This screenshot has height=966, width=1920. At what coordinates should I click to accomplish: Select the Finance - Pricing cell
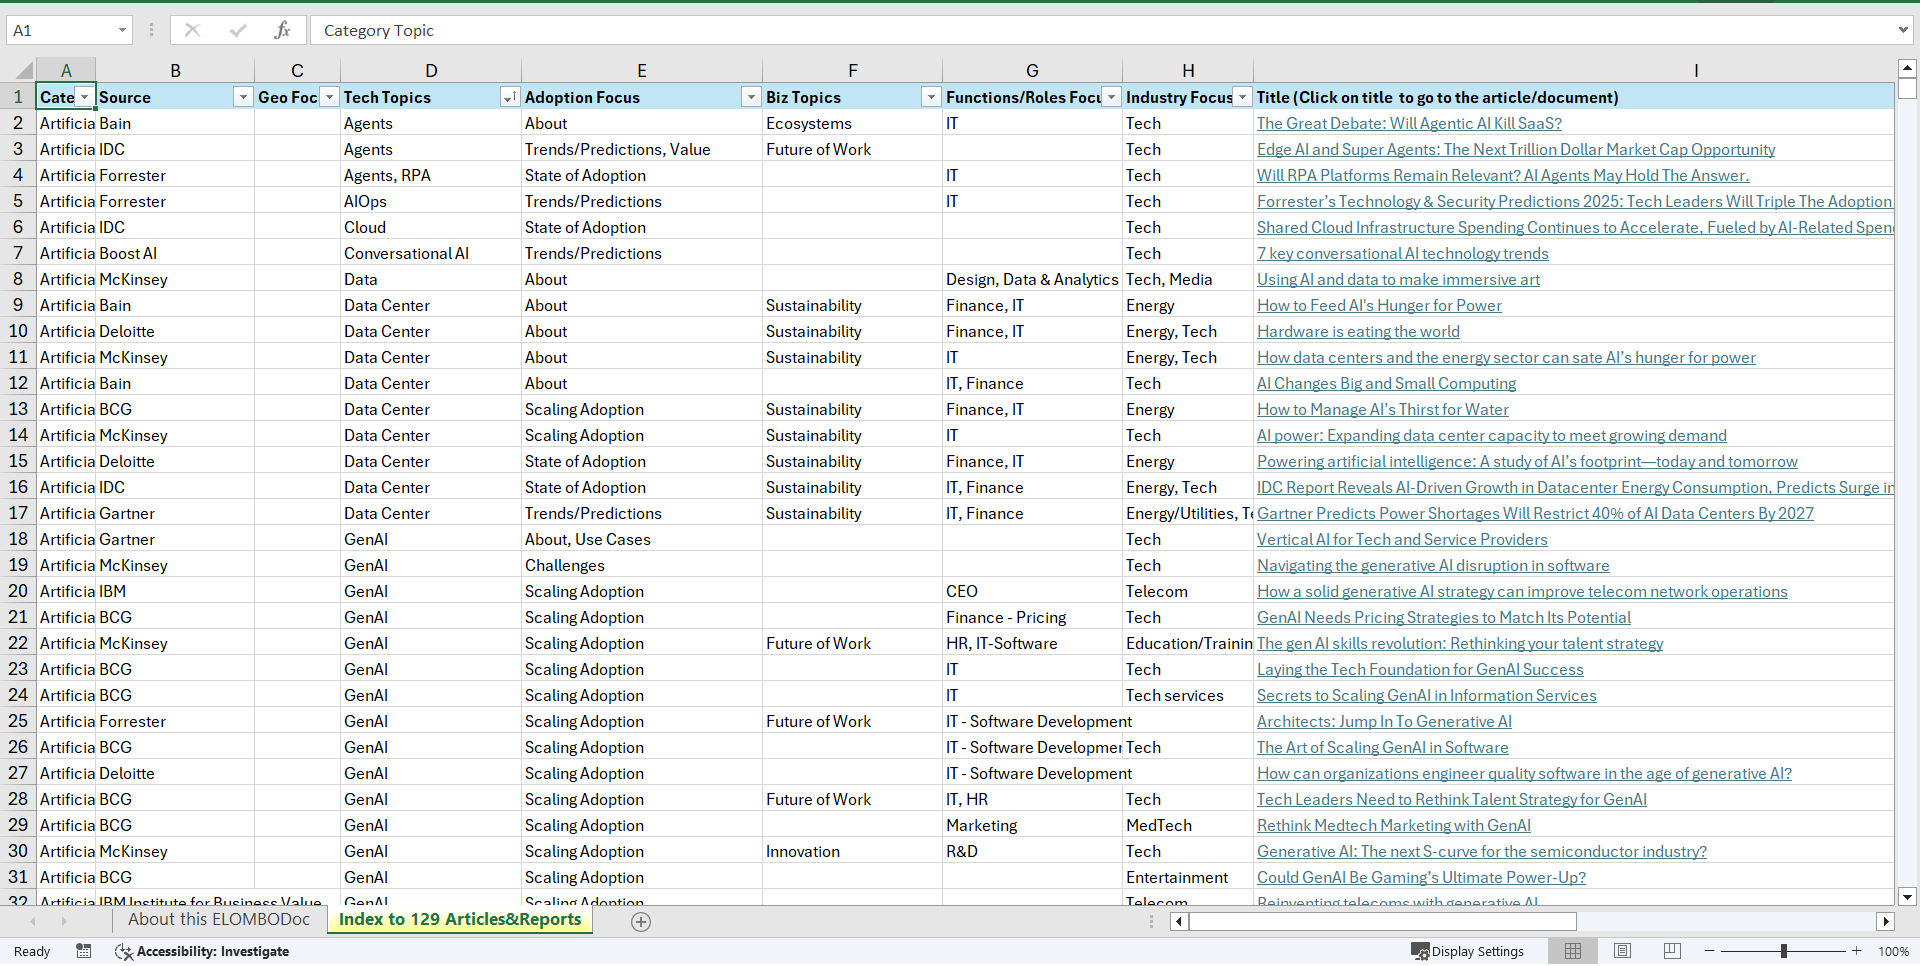1032,617
